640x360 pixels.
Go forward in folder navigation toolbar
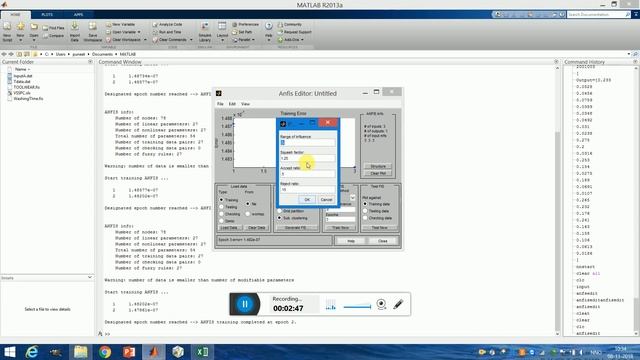click(x=11, y=54)
